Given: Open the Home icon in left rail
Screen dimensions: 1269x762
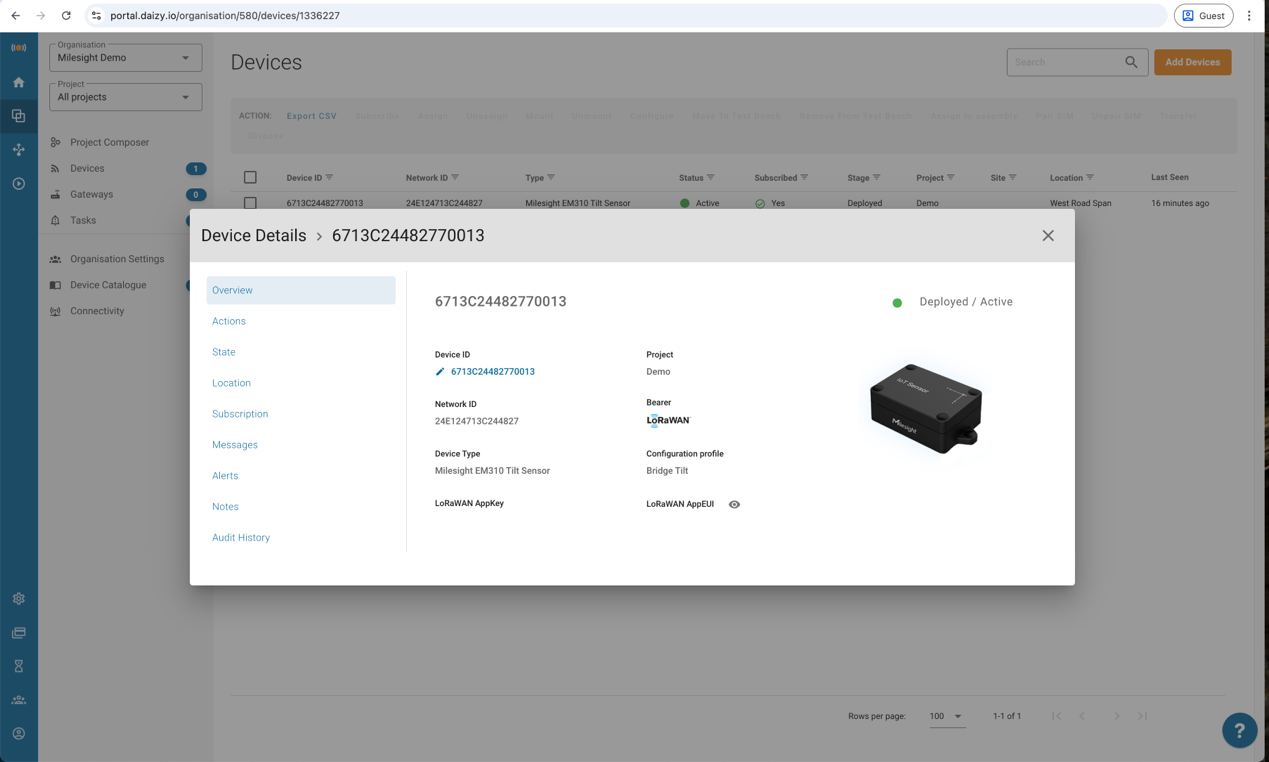Looking at the screenshot, I should [18, 83].
